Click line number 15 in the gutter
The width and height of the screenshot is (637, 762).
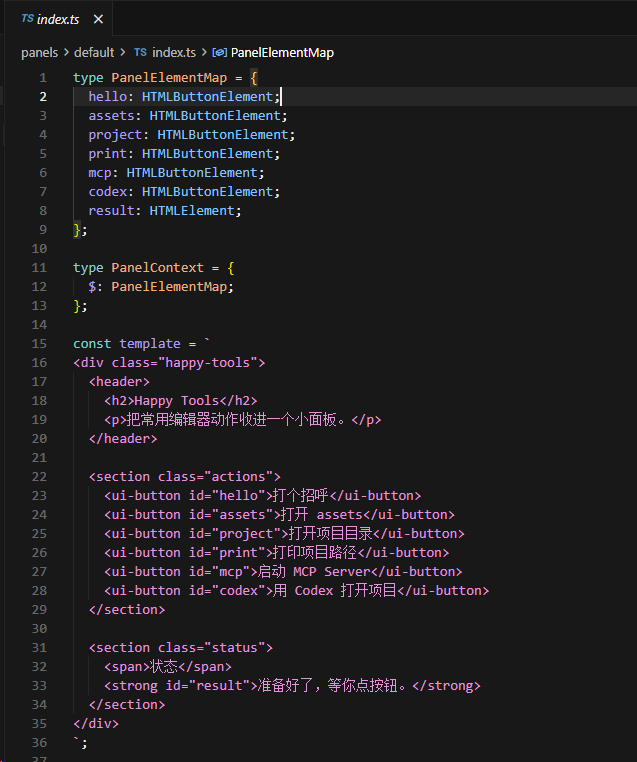pyautogui.click(x=39, y=344)
